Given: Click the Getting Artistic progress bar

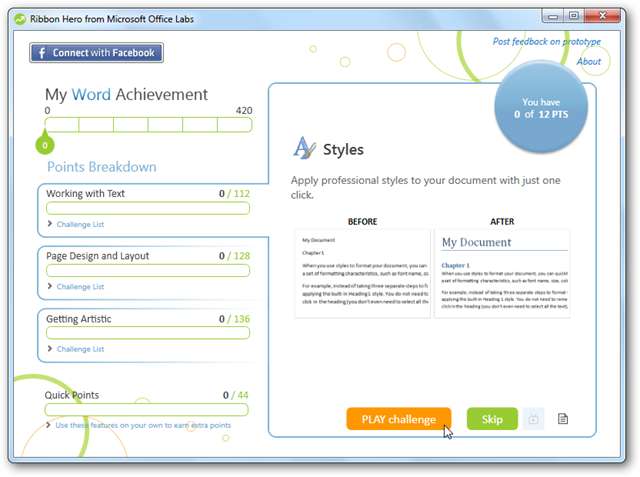Looking at the screenshot, I should coord(148,333).
